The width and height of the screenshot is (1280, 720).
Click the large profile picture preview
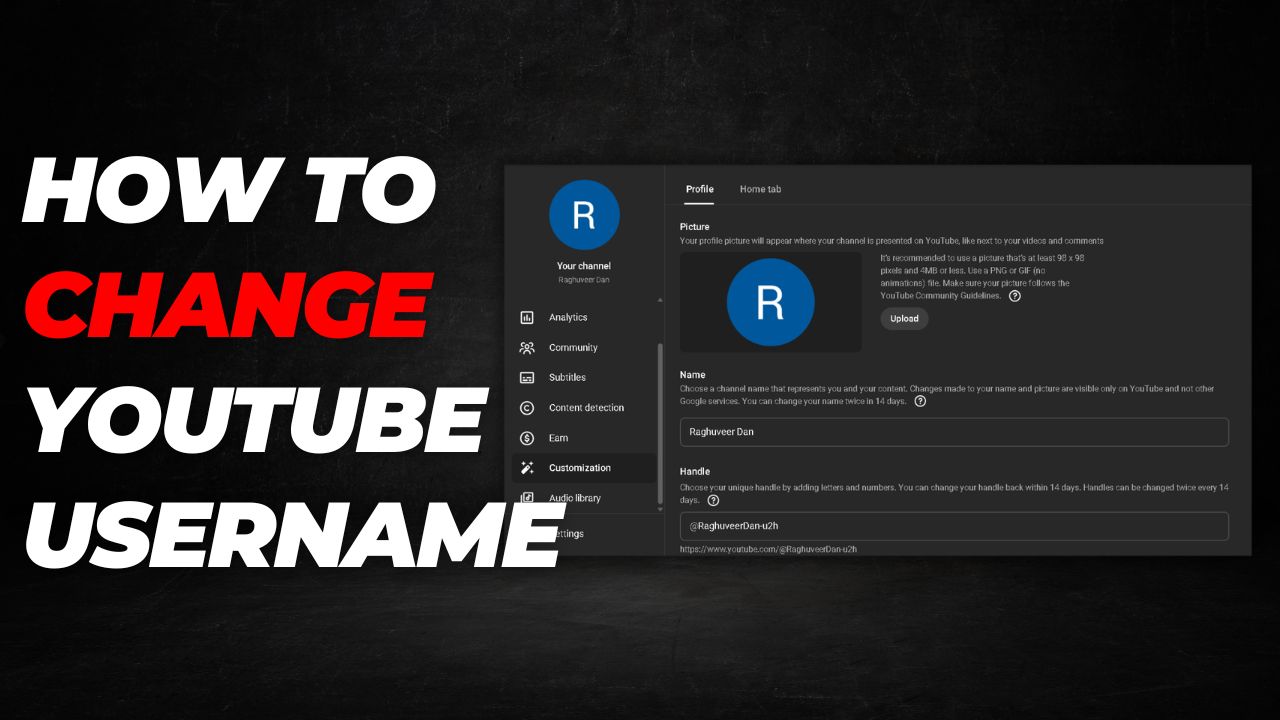pyautogui.click(x=770, y=302)
